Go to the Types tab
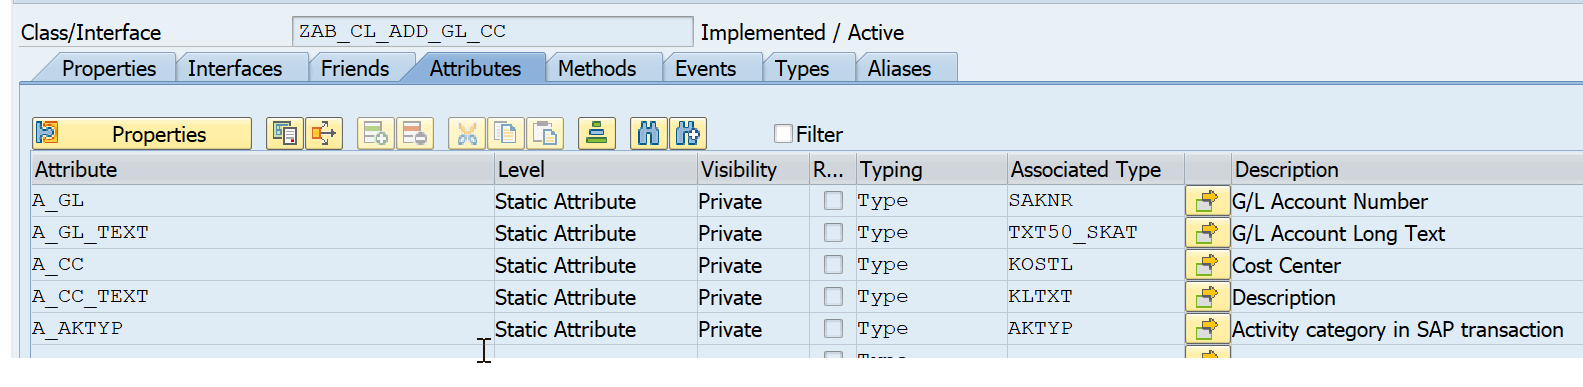This screenshot has height=387, width=1583. pyautogui.click(x=802, y=68)
